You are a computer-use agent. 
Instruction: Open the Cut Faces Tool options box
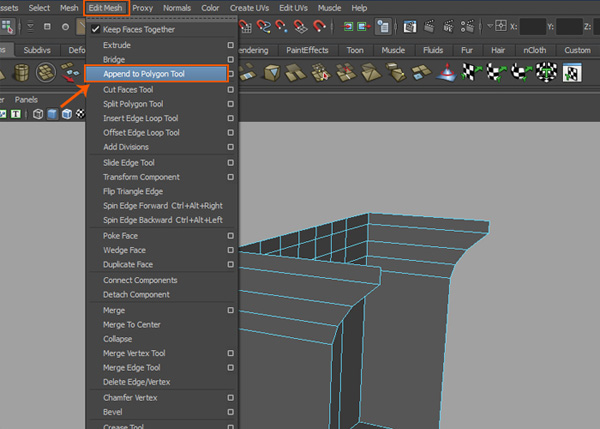pos(230,90)
